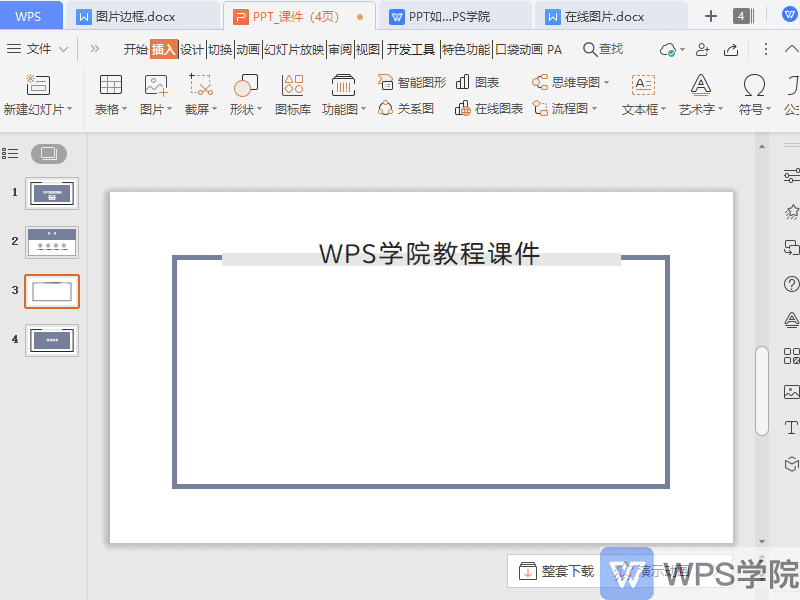The width and height of the screenshot is (800, 600).
Task: Open the Slide Show (幻灯片放映) tab
Action: 294,49
